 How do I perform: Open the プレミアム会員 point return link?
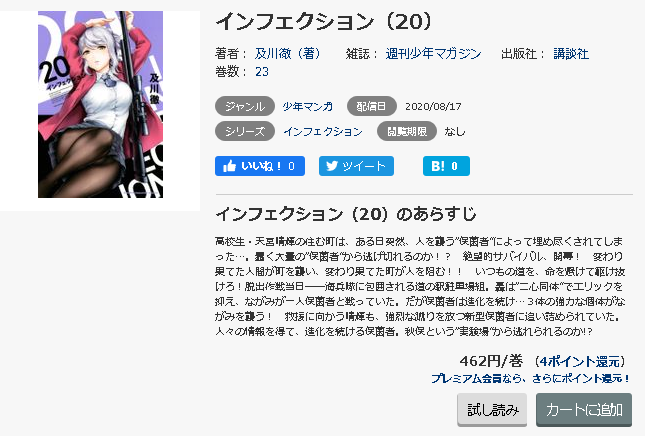click(530, 378)
